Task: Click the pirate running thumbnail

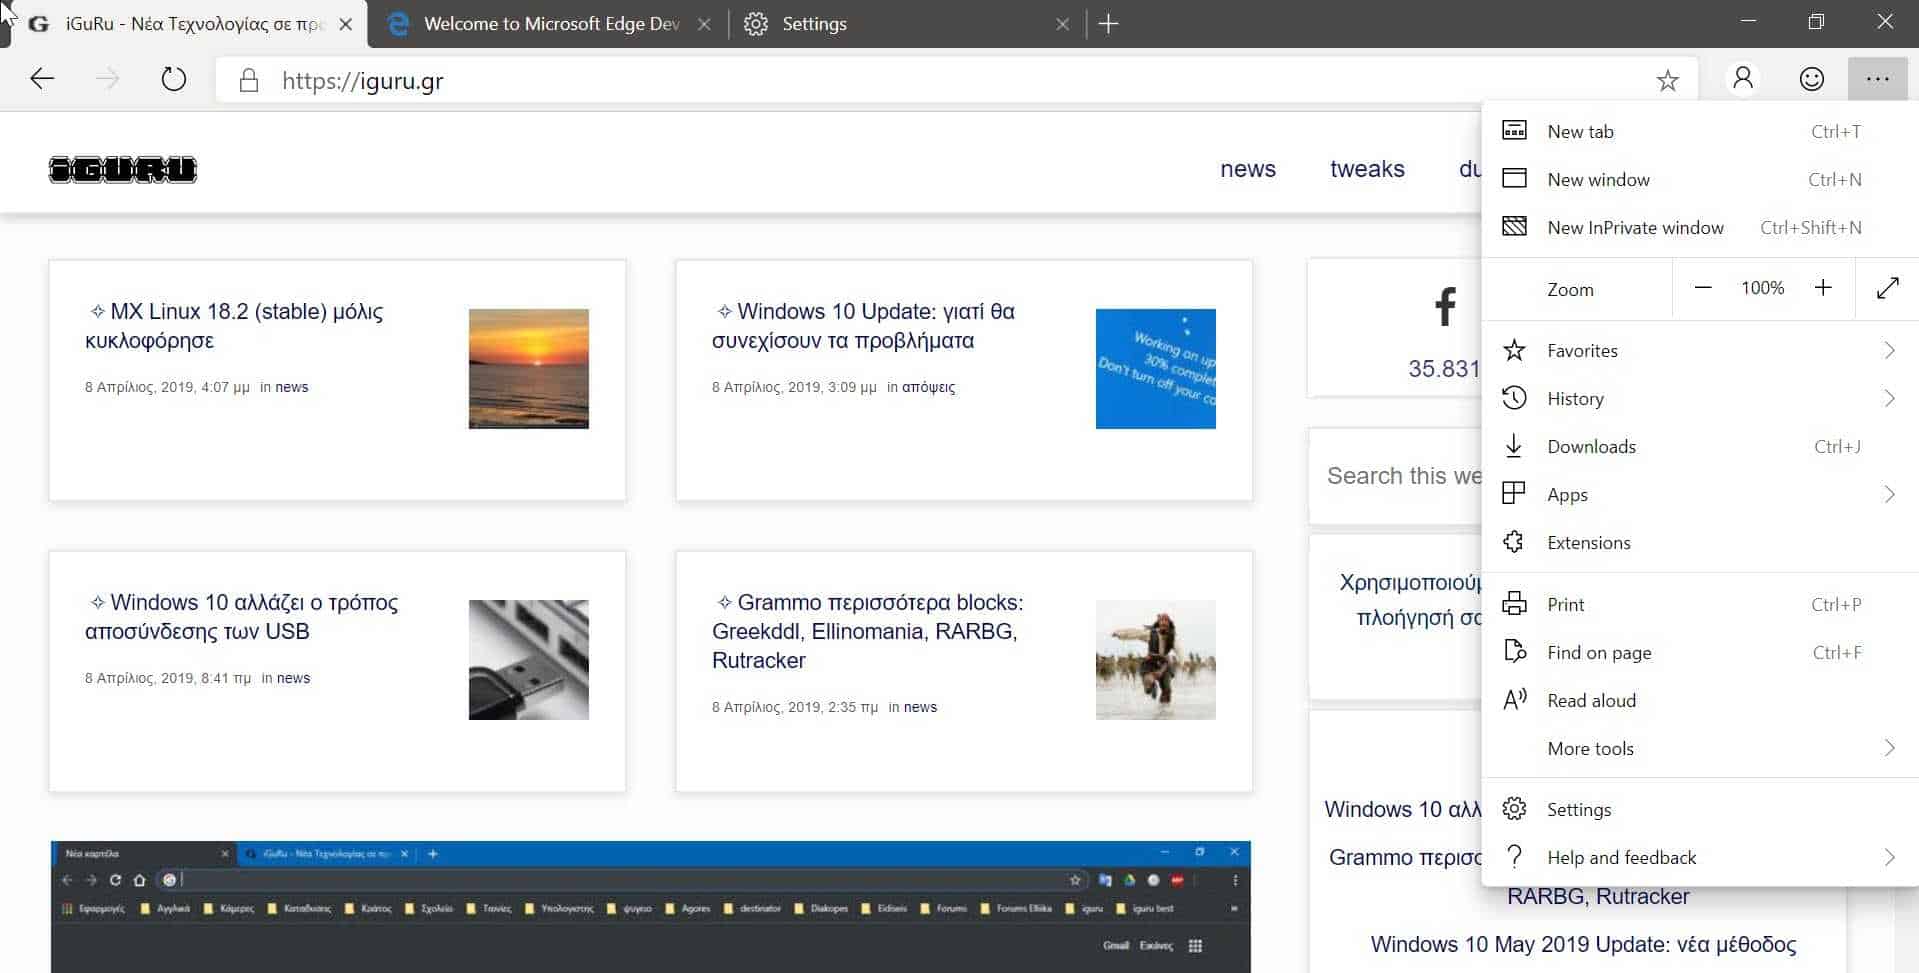Action: point(1156,660)
